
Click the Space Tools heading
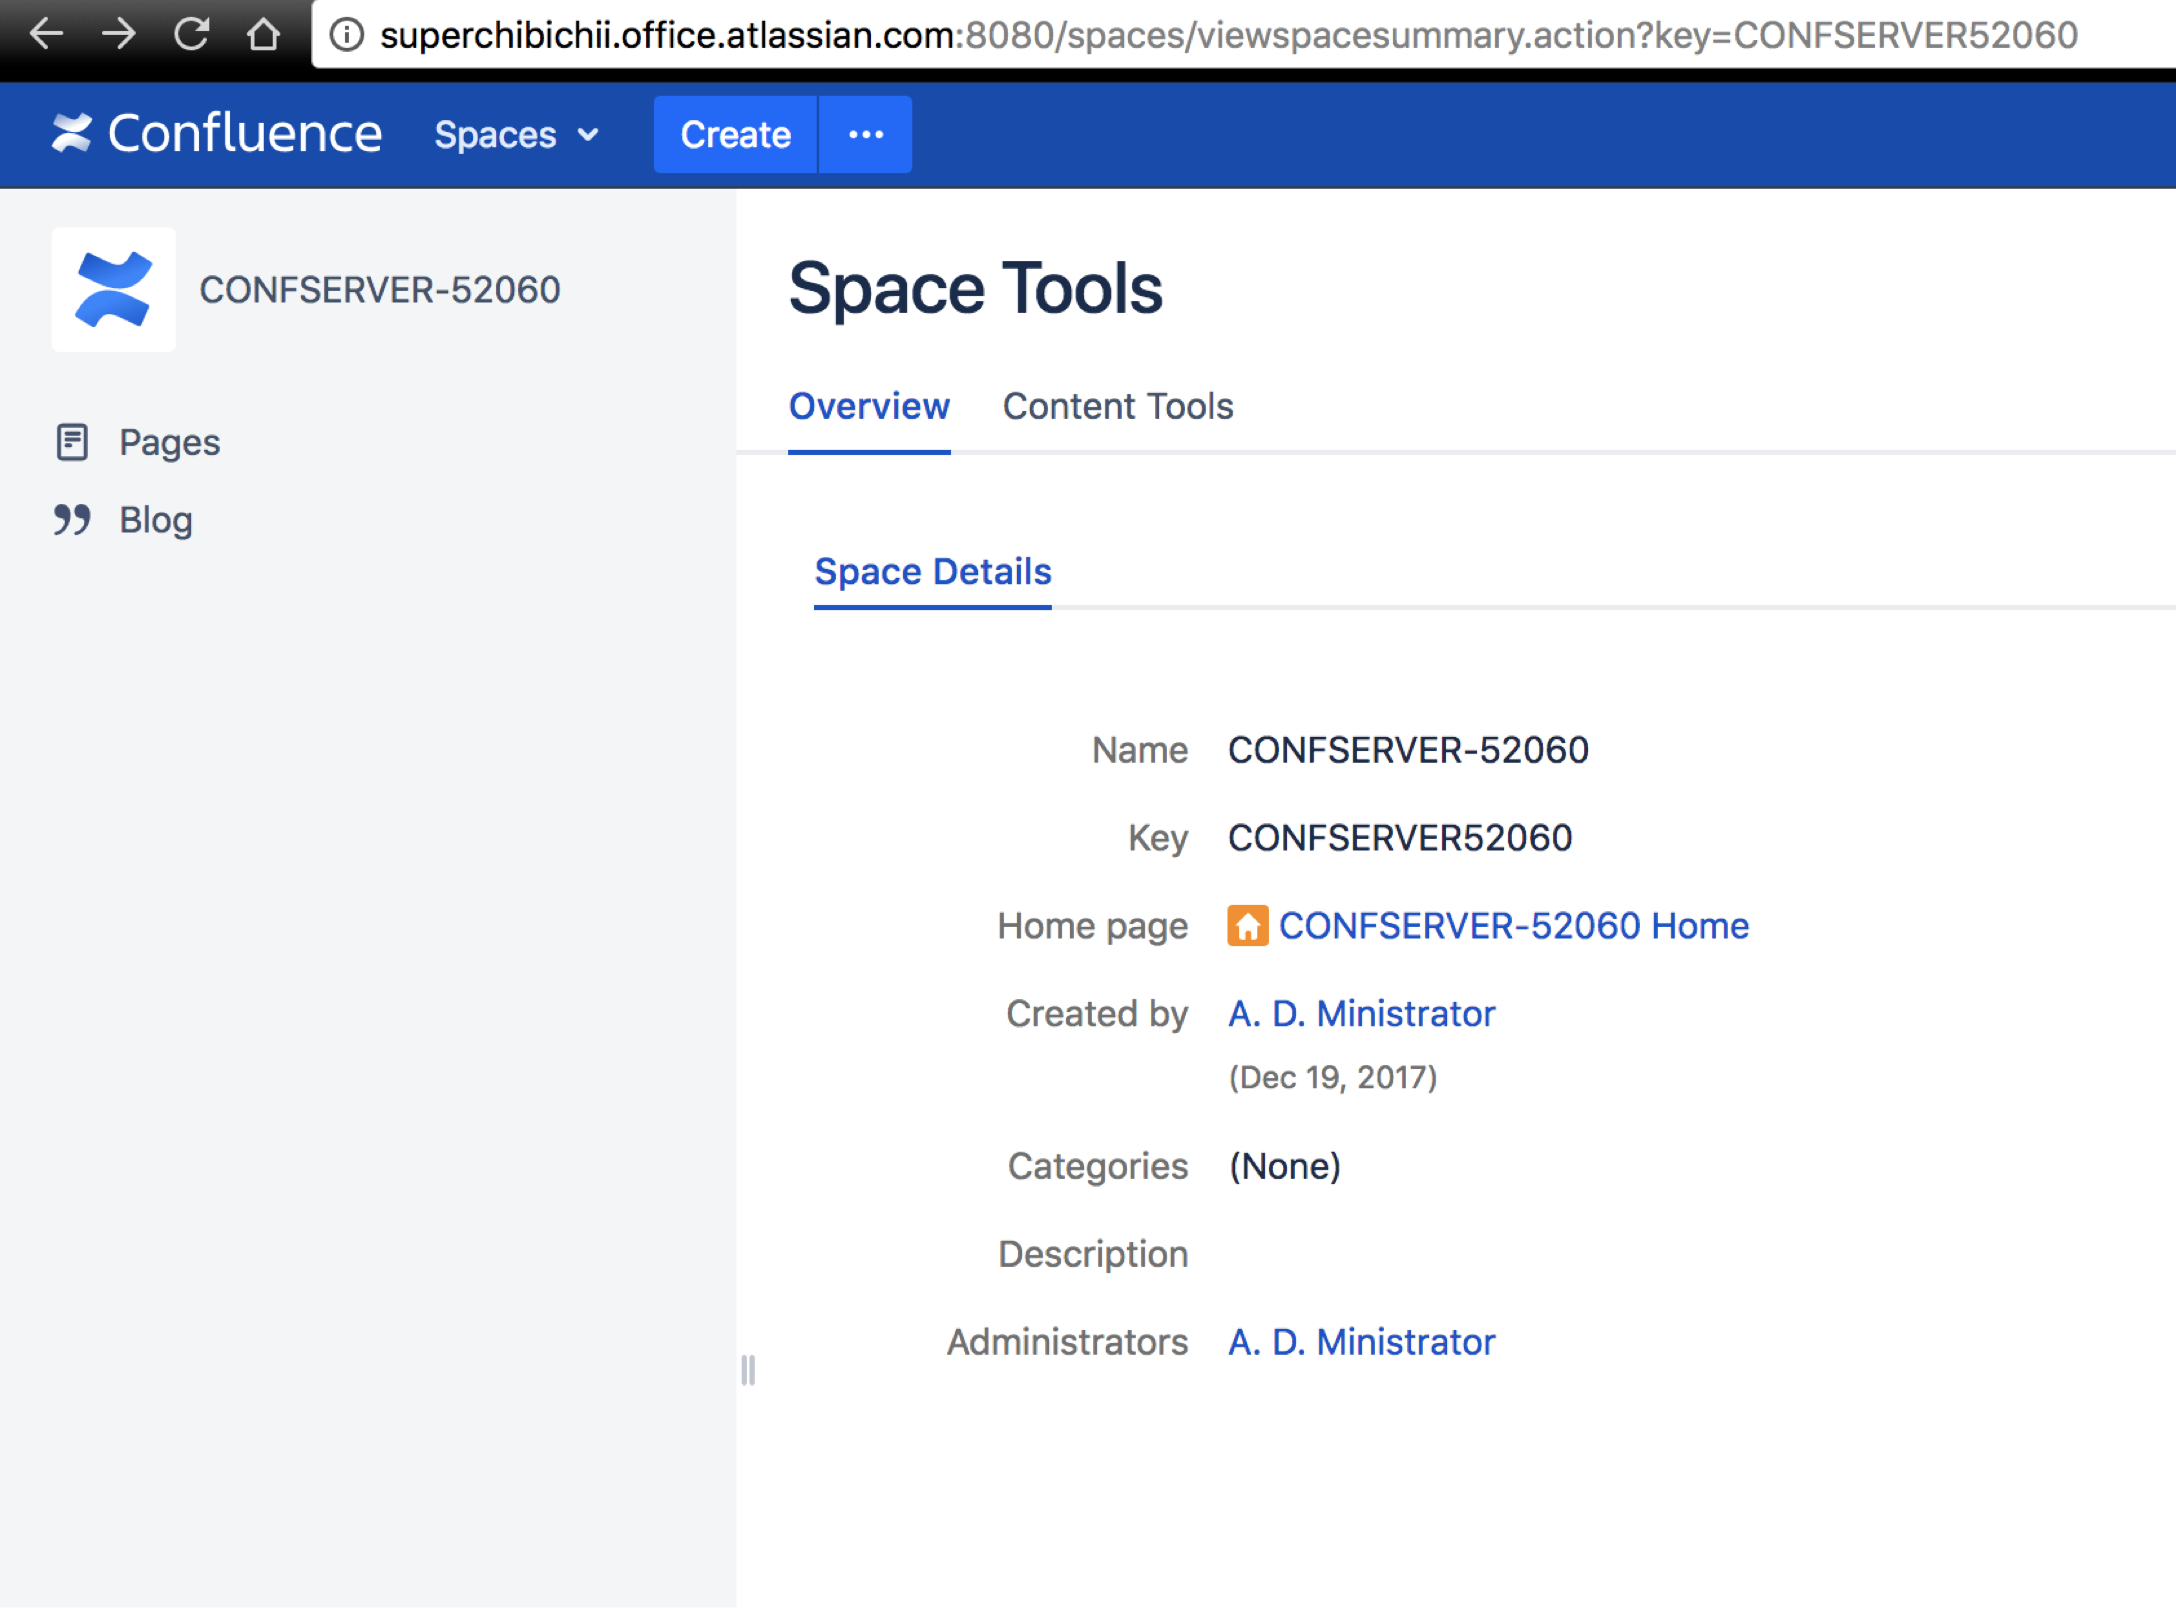click(975, 289)
